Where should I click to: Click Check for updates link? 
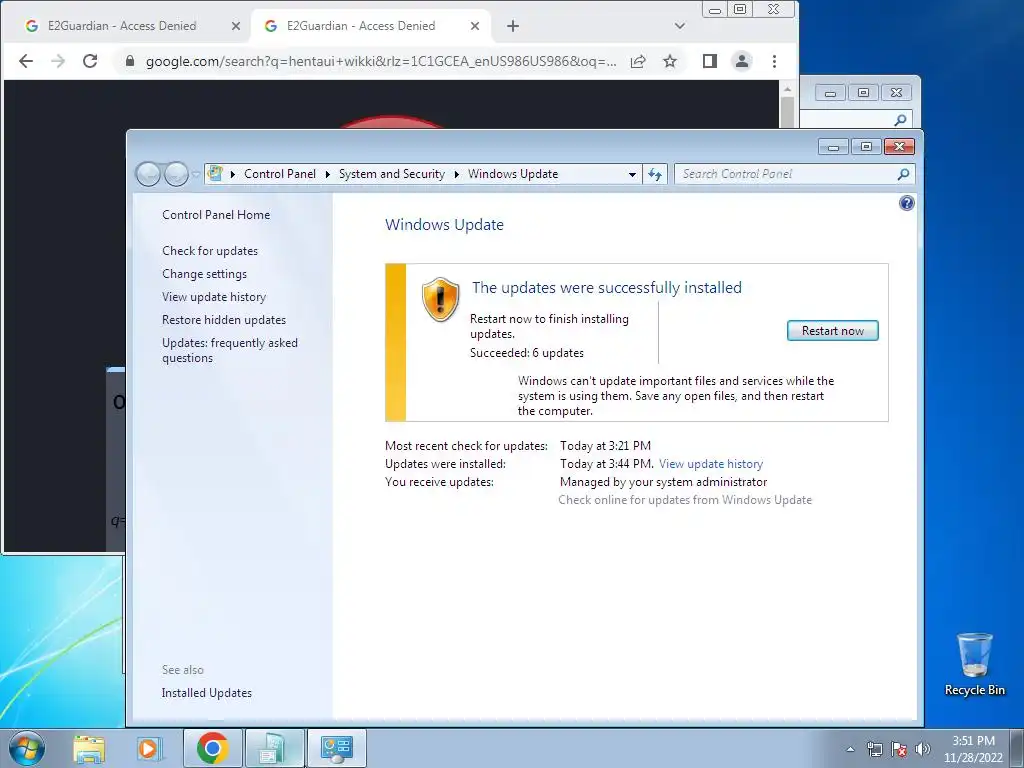tap(210, 251)
